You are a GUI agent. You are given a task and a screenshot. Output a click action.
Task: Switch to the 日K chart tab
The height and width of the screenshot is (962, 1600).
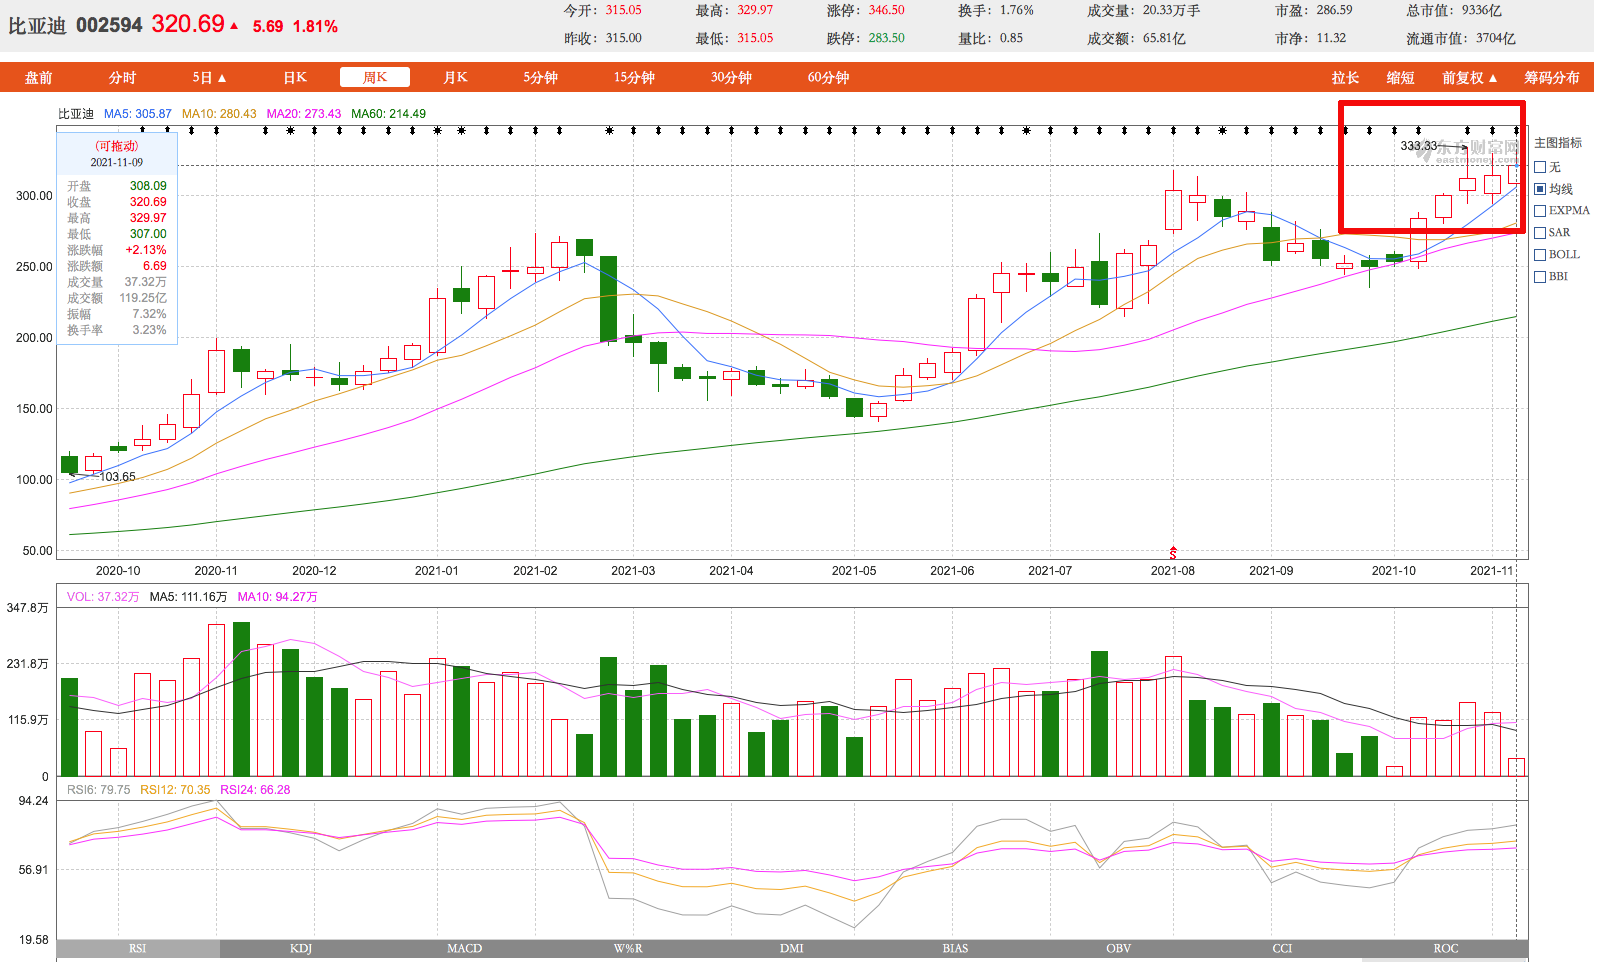point(295,77)
